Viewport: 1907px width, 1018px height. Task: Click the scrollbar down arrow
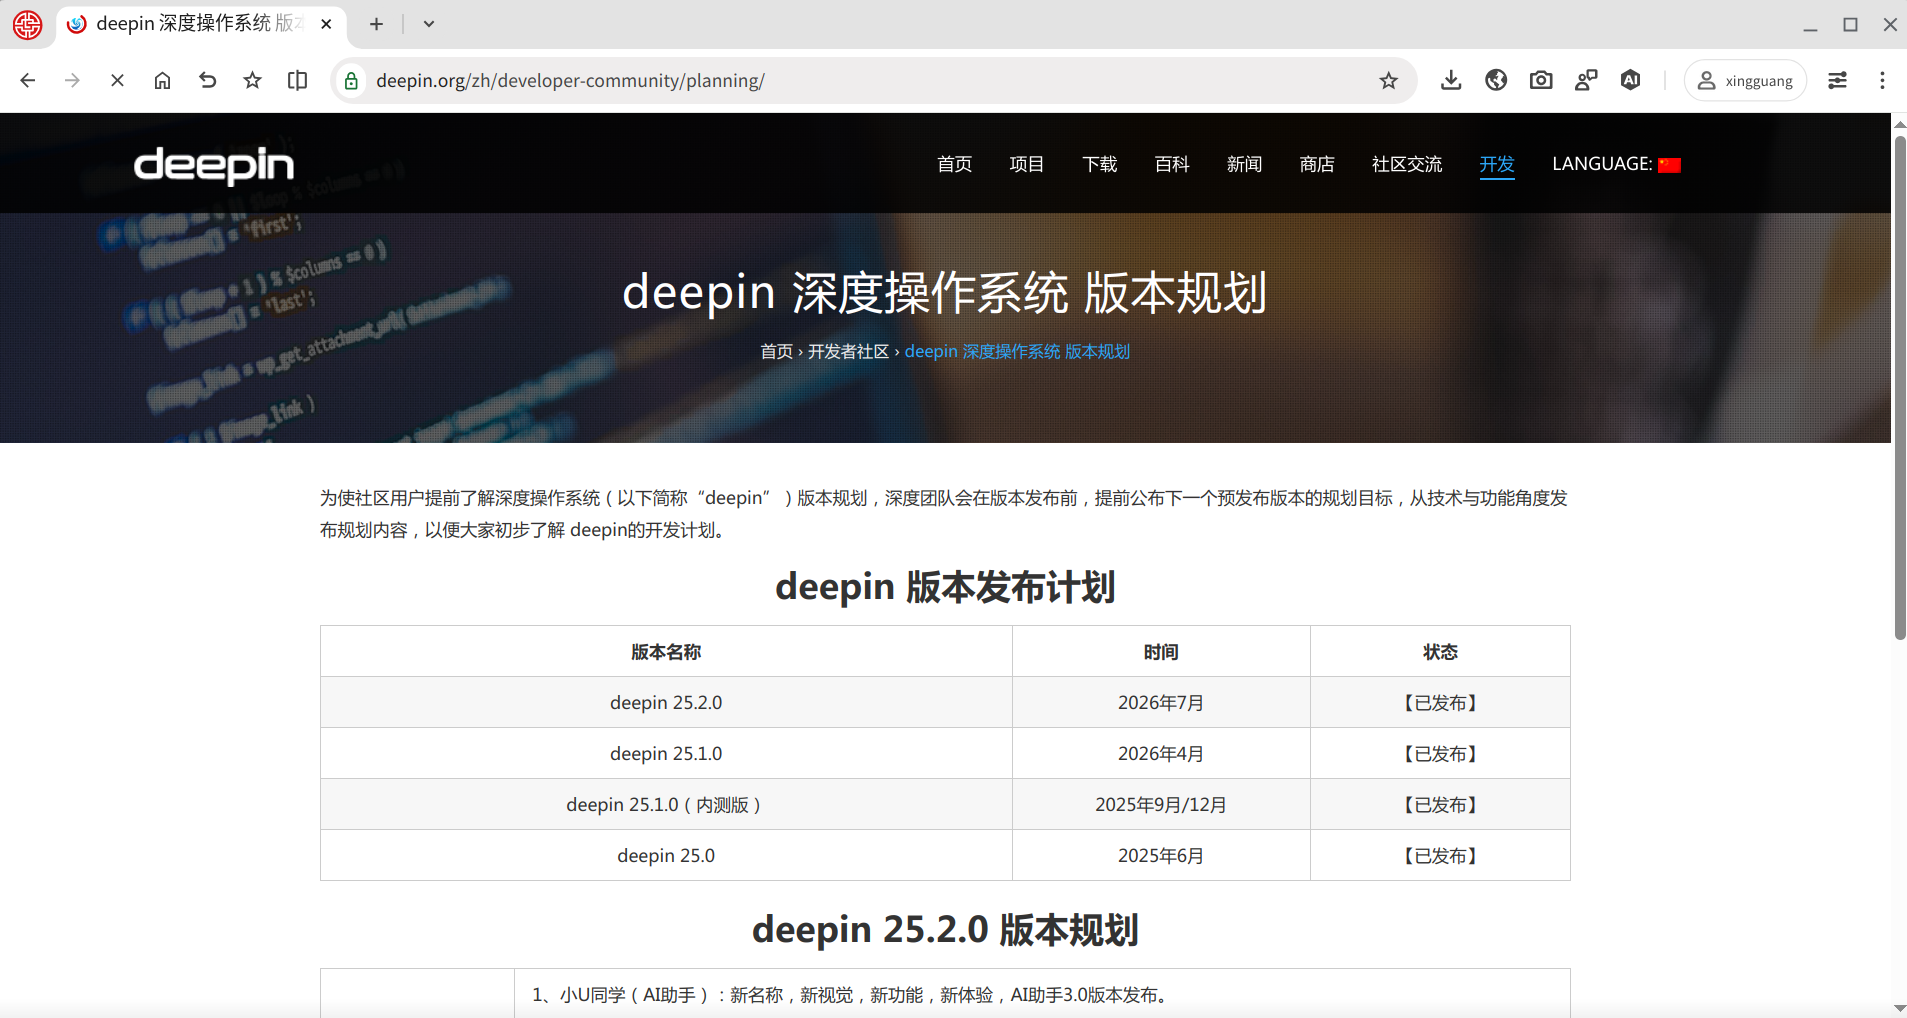coord(1899,1008)
